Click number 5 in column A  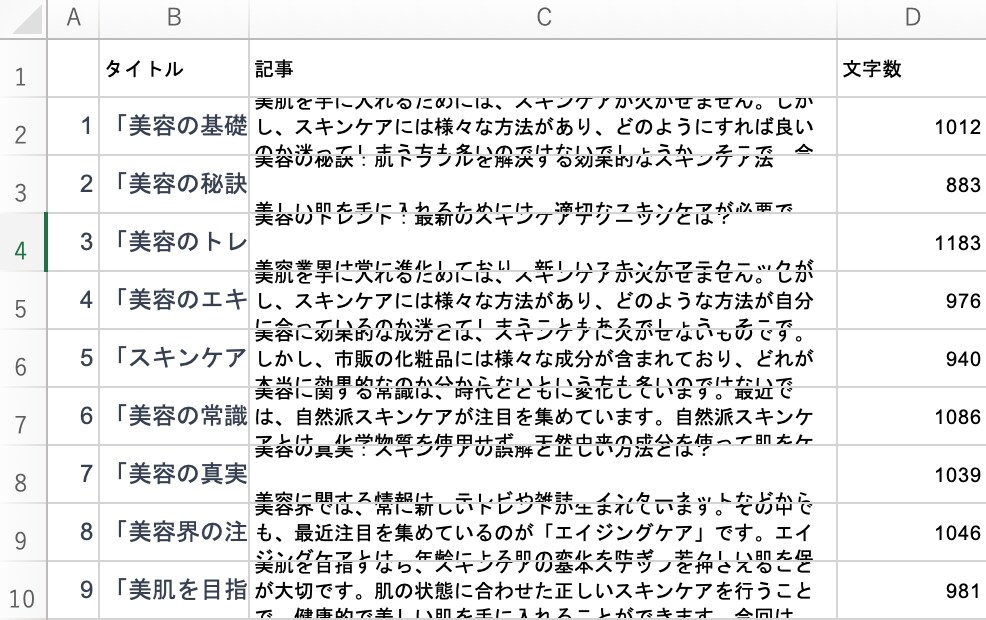(73, 358)
